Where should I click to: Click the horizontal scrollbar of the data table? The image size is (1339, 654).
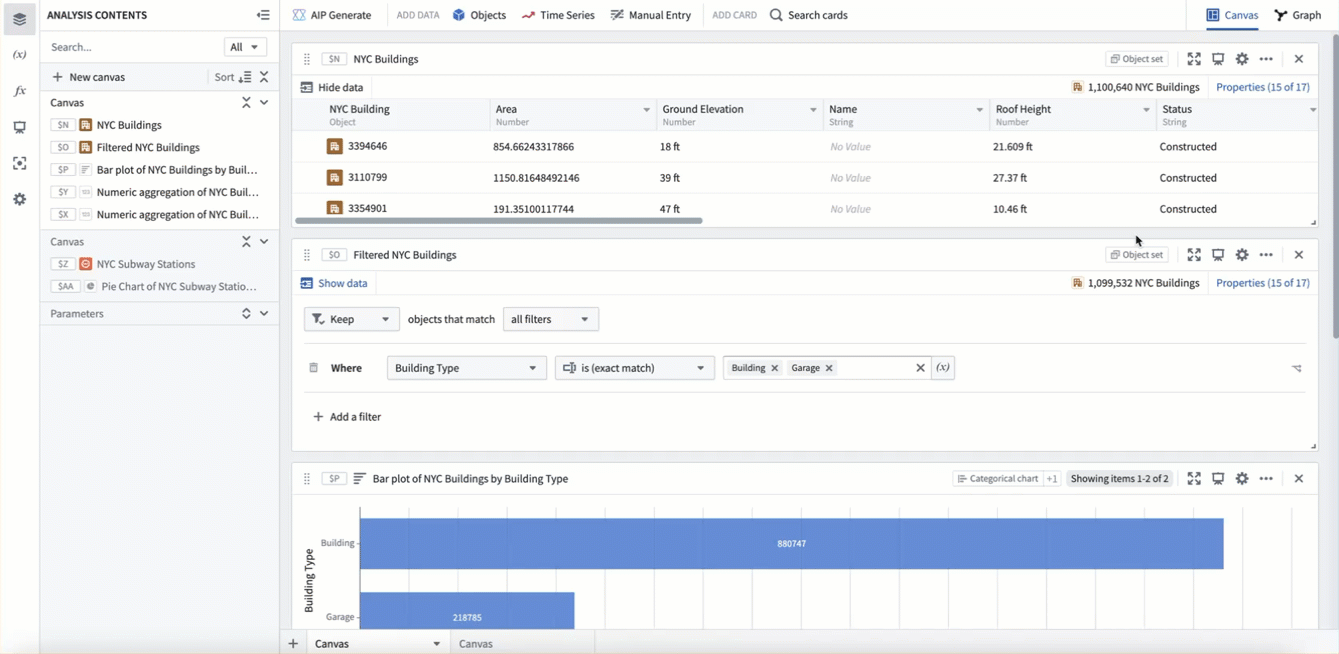click(498, 220)
